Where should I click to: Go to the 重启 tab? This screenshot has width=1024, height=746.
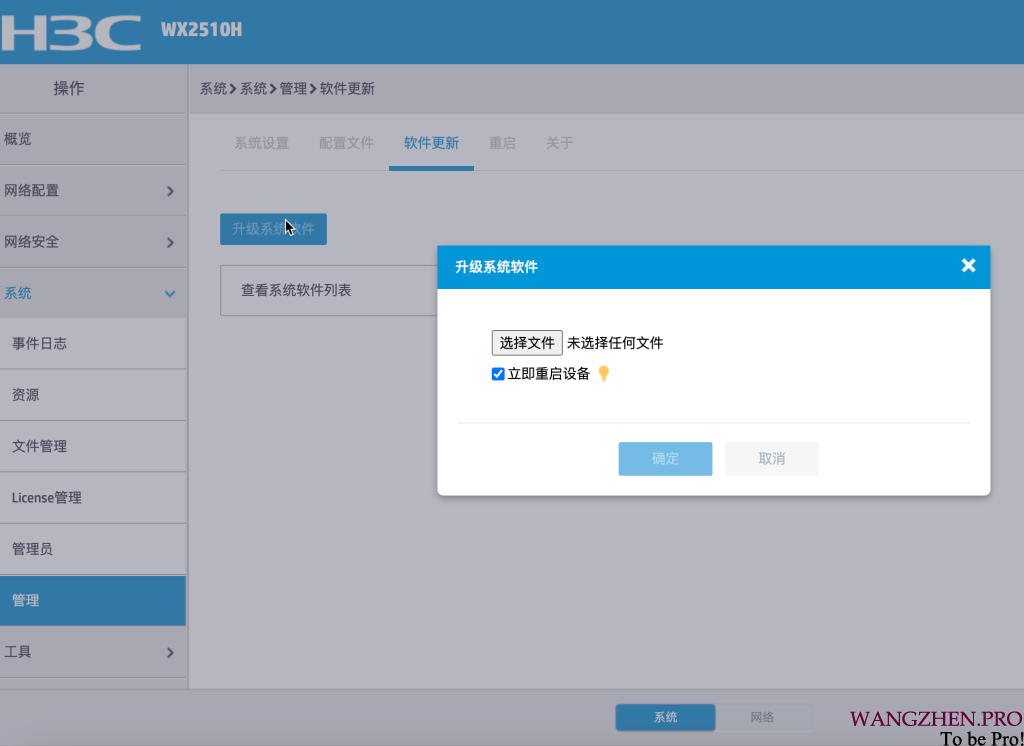502,143
